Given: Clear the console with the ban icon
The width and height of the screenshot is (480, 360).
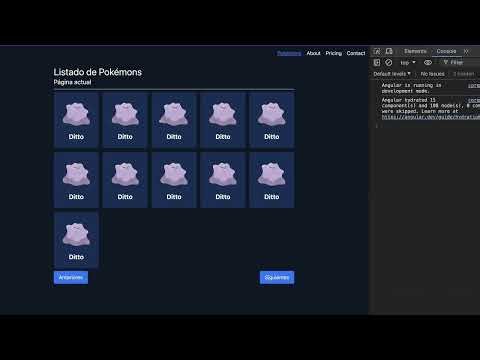Looking at the screenshot, I should click(x=389, y=62).
